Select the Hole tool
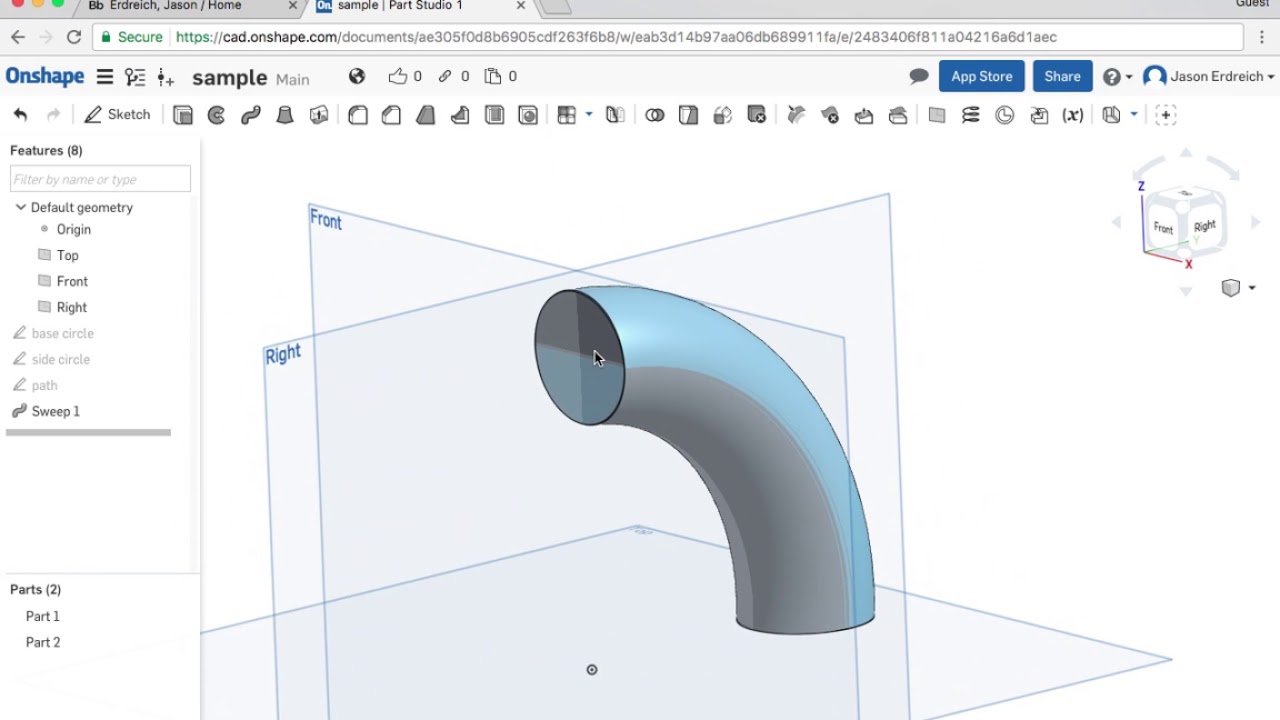 tap(528, 115)
